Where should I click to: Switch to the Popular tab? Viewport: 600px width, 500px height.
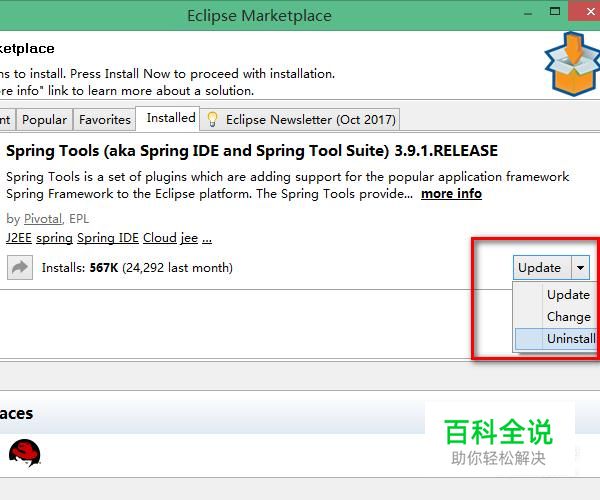coord(44,120)
